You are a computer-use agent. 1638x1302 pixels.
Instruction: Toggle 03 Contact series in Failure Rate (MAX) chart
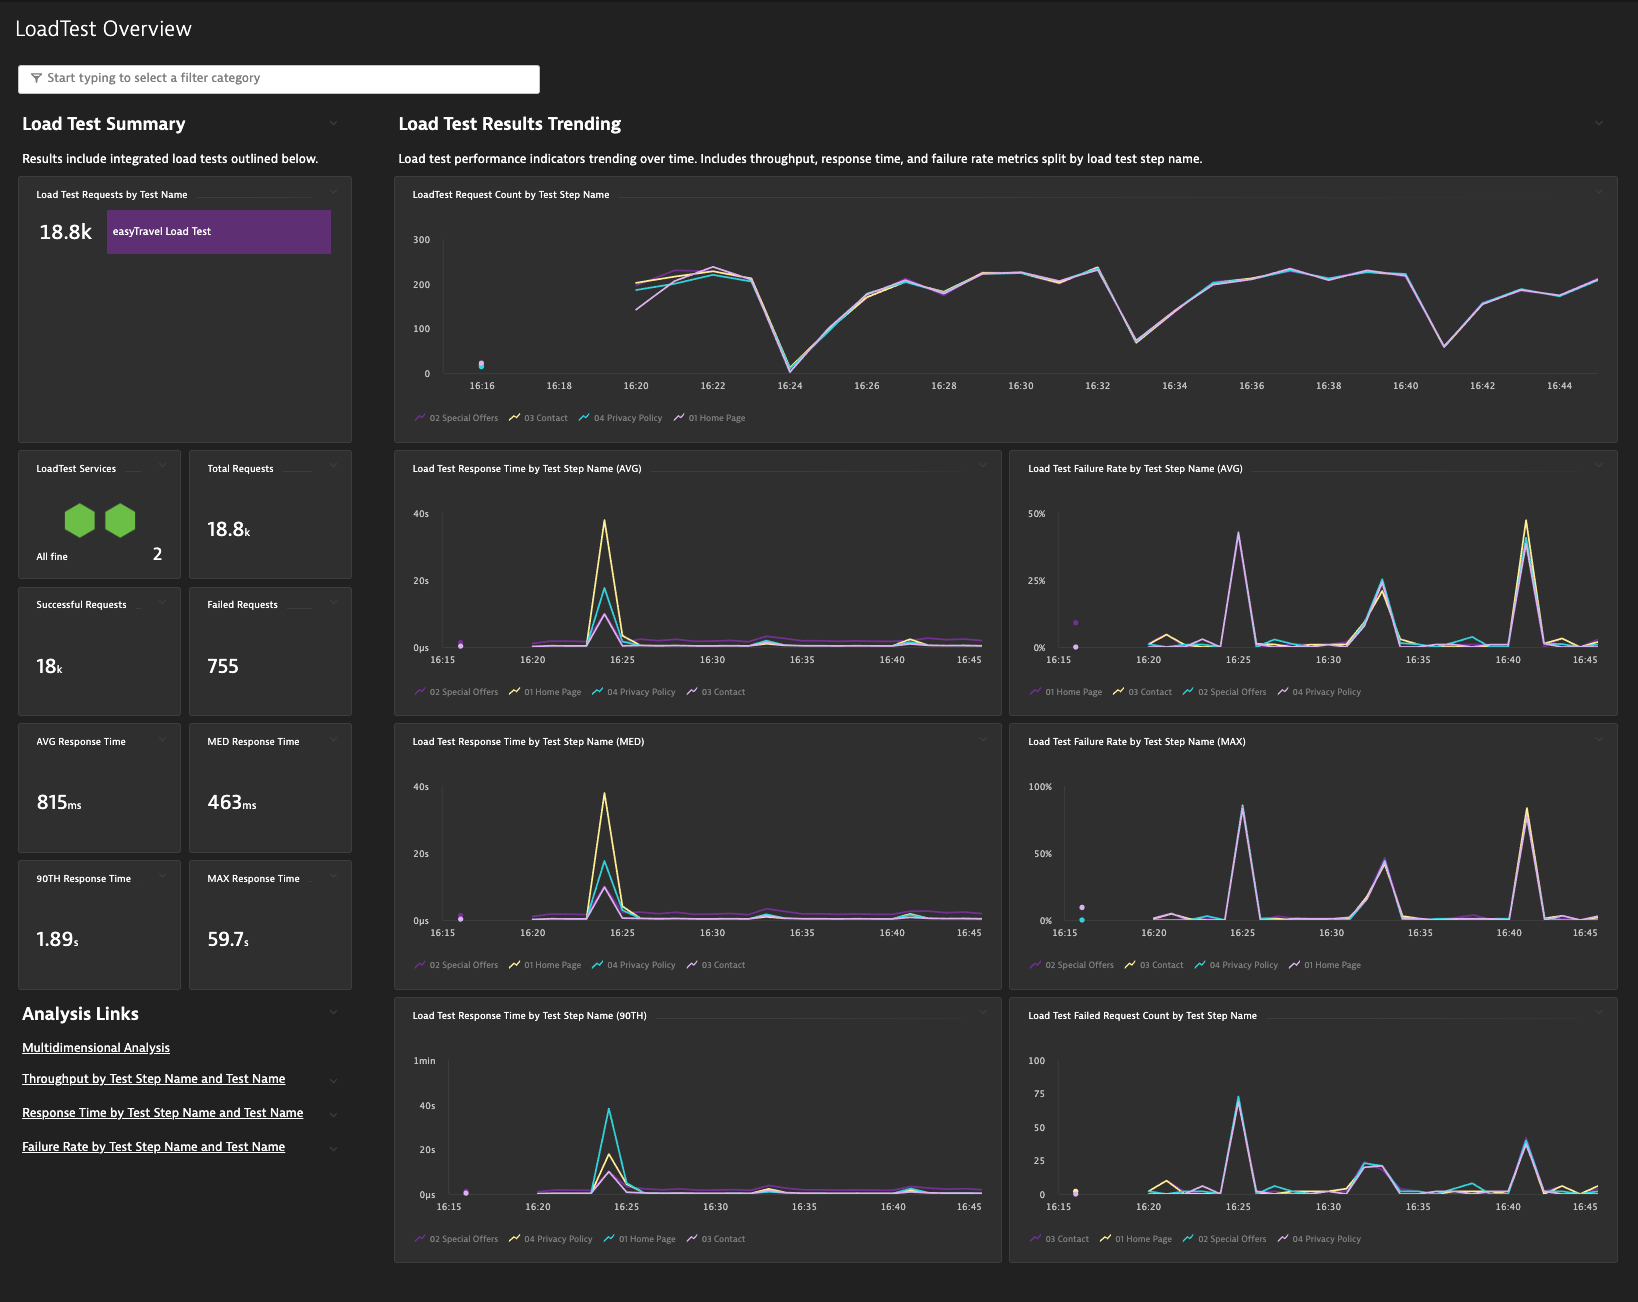click(x=1154, y=965)
